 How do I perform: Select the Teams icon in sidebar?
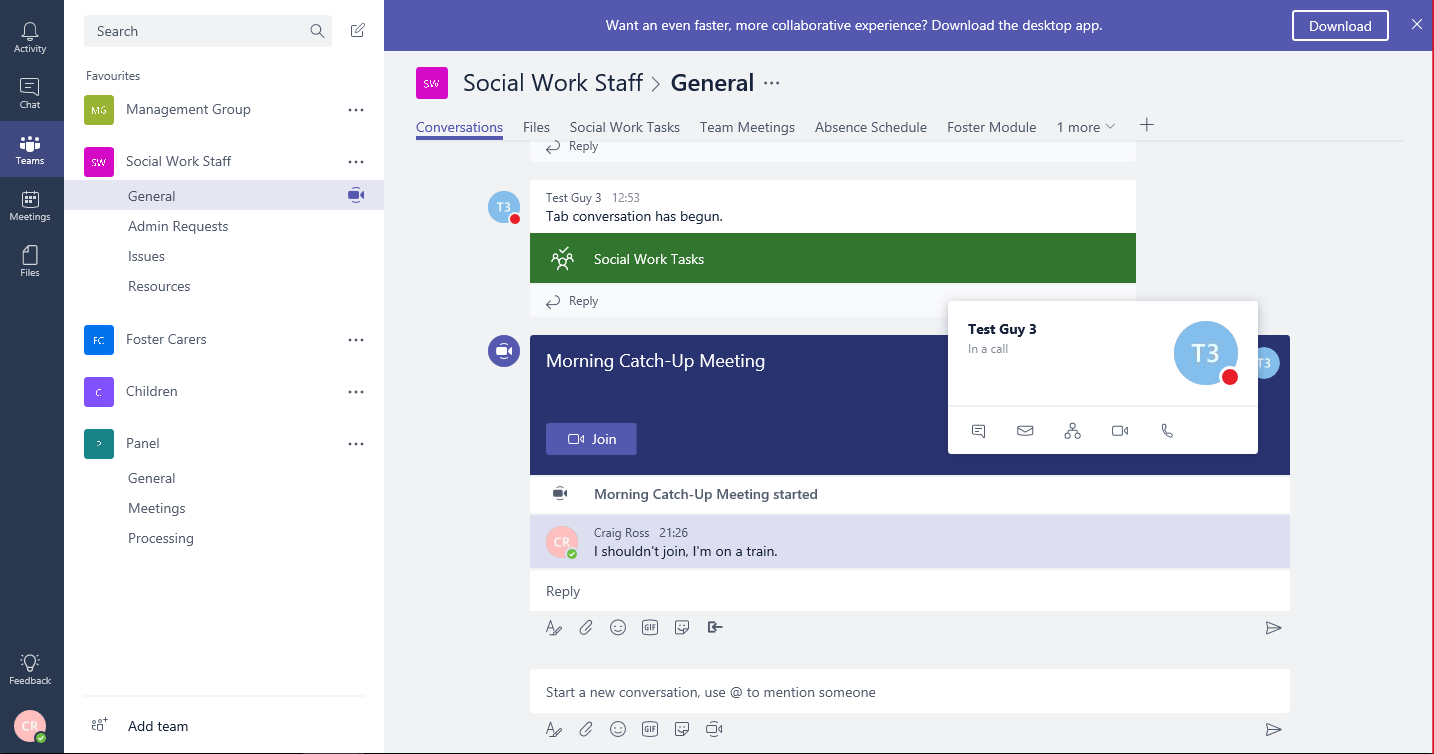click(x=30, y=150)
